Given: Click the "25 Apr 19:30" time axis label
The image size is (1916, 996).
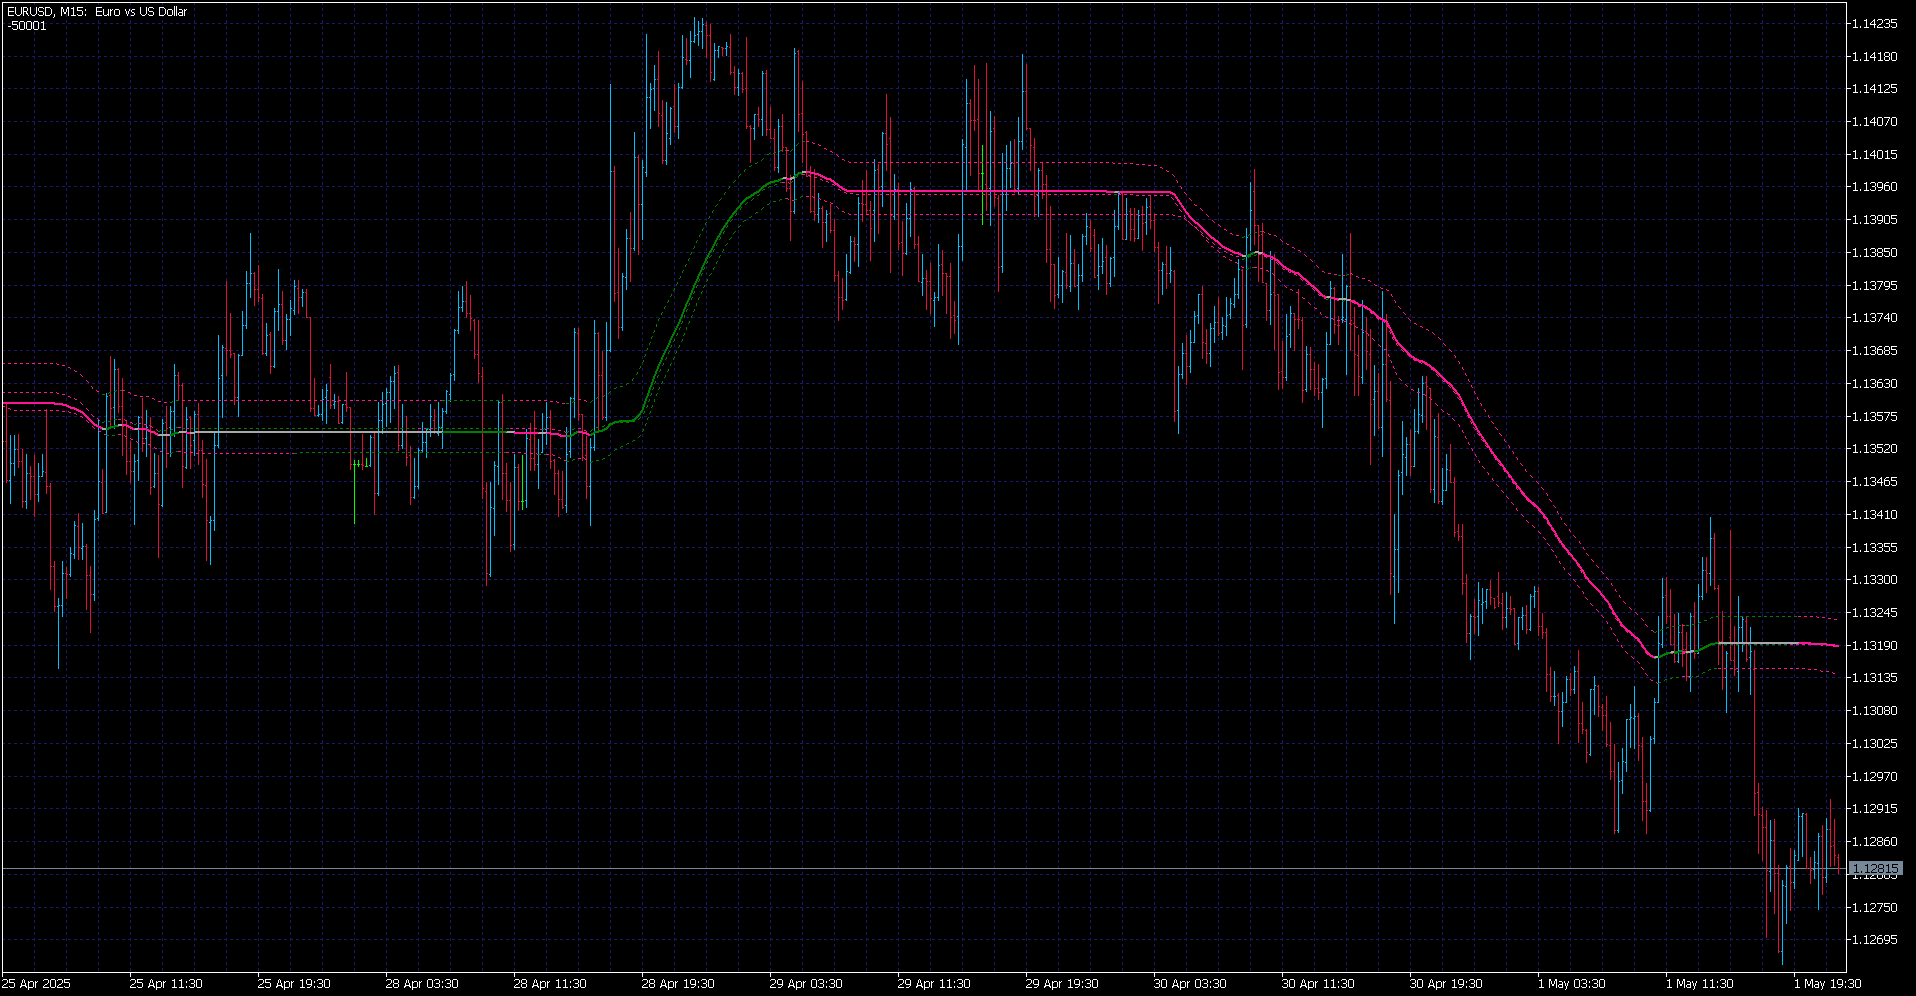Looking at the screenshot, I should point(294,984).
